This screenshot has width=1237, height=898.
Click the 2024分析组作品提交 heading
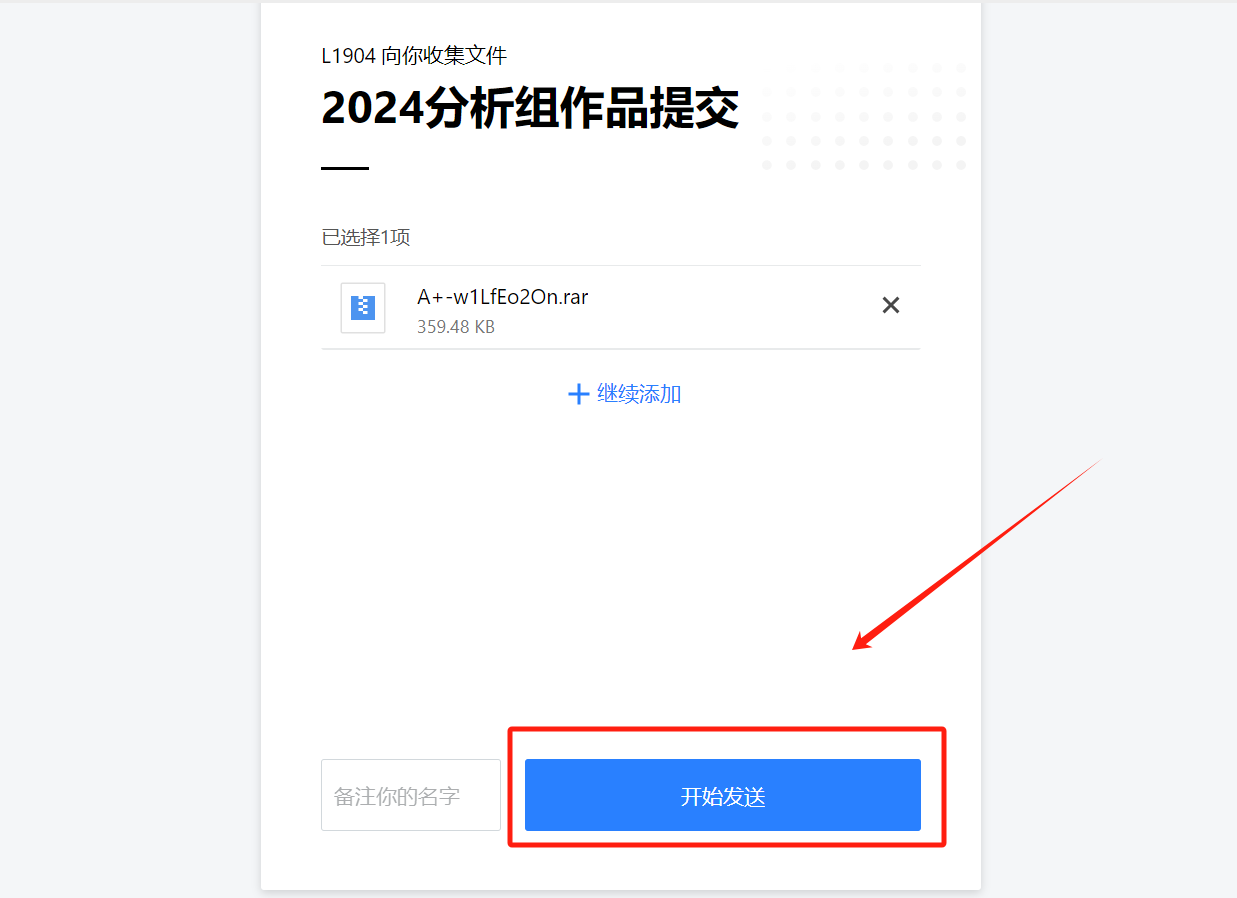530,108
